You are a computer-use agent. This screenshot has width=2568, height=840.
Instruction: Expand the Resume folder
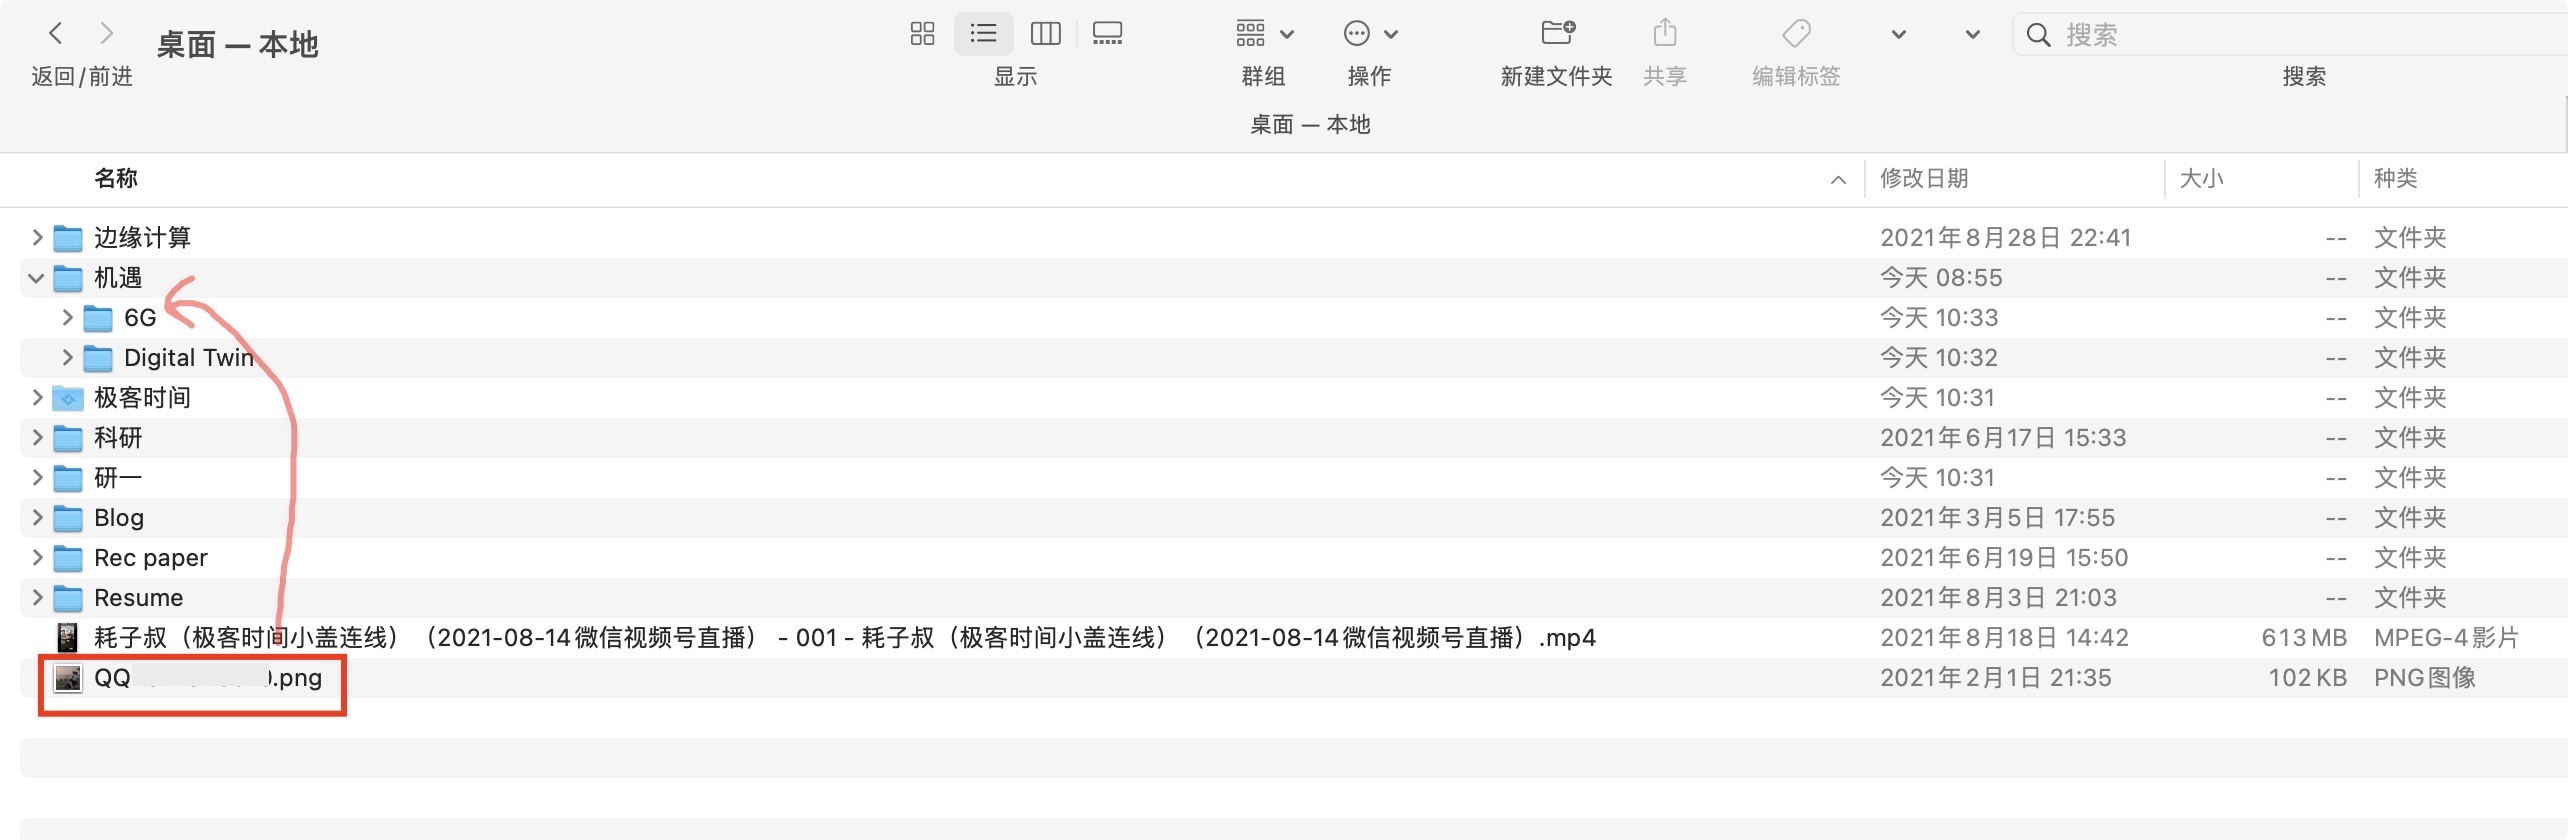(x=37, y=597)
